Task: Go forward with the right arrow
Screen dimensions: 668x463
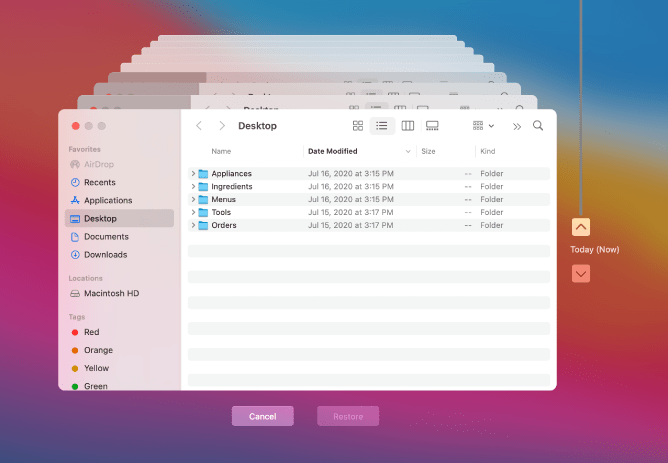Action: (x=221, y=126)
